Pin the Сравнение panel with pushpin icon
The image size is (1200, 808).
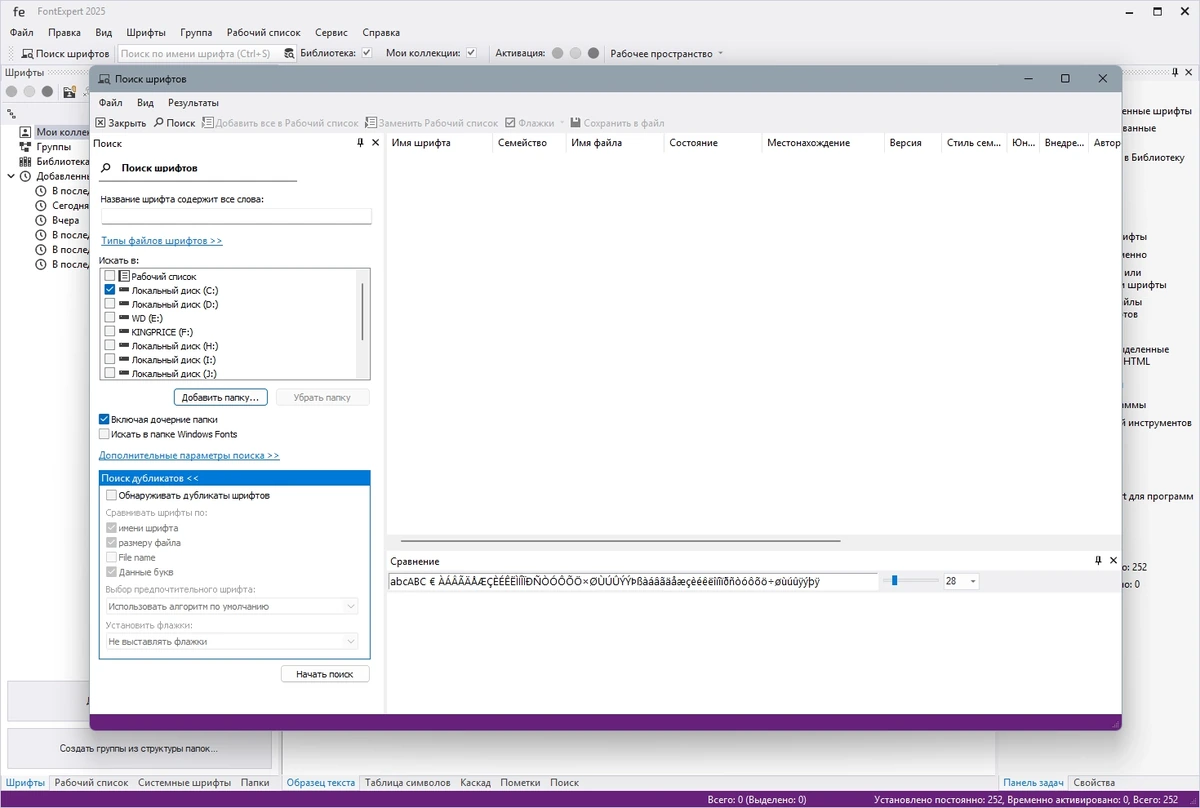1098,561
